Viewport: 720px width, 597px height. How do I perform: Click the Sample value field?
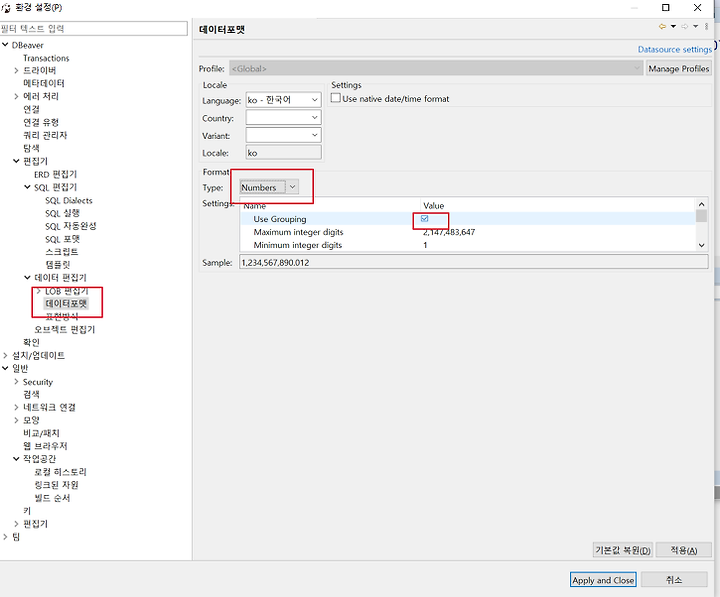[x=473, y=263]
